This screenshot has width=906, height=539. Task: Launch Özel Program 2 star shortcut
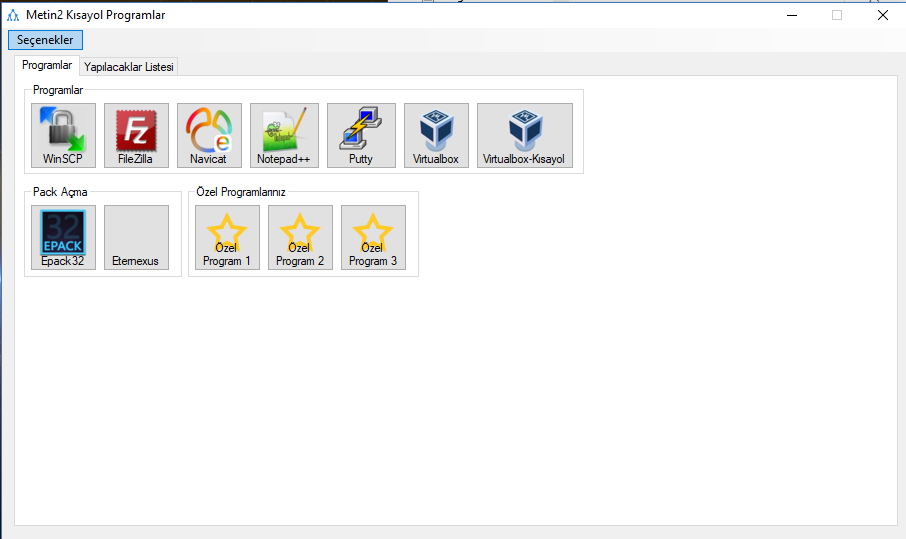(x=300, y=237)
